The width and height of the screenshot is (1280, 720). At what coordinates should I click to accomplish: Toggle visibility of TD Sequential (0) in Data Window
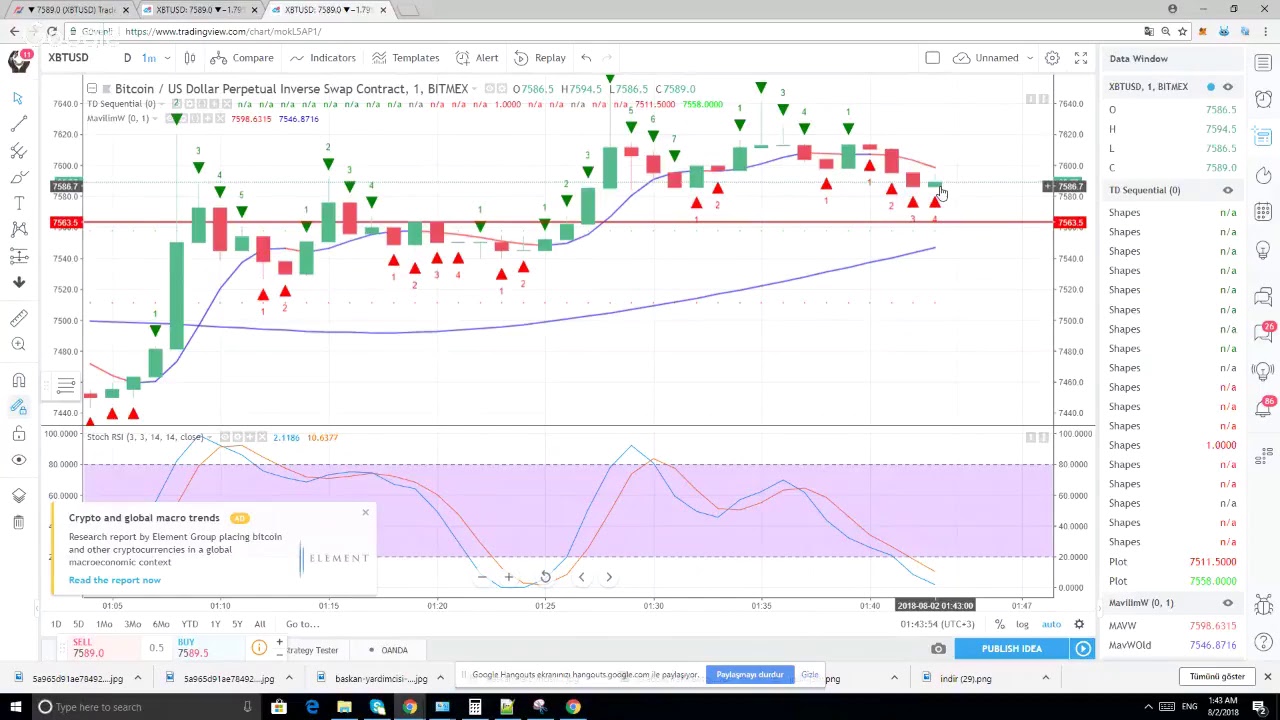(1228, 190)
